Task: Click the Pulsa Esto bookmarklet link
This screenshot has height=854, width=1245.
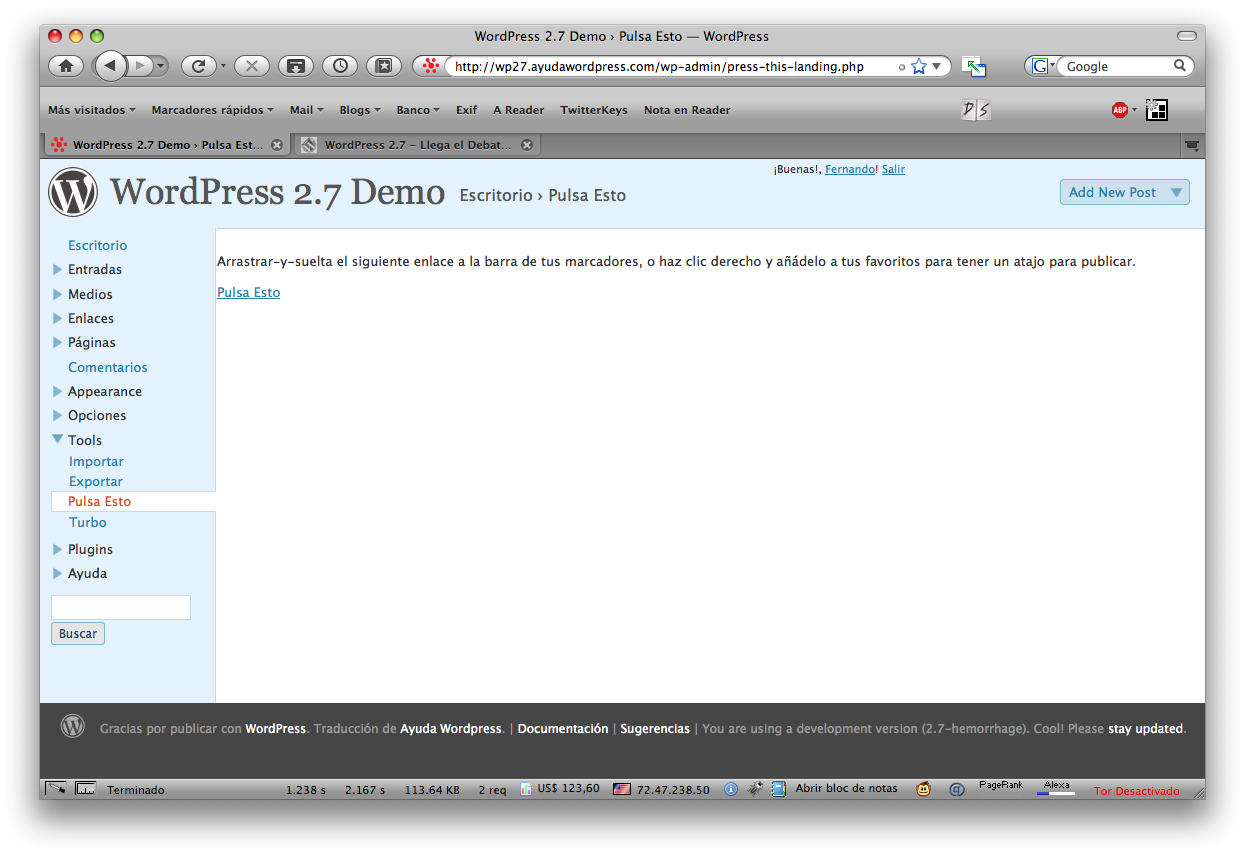Action: pyautogui.click(x=248, y=292)
